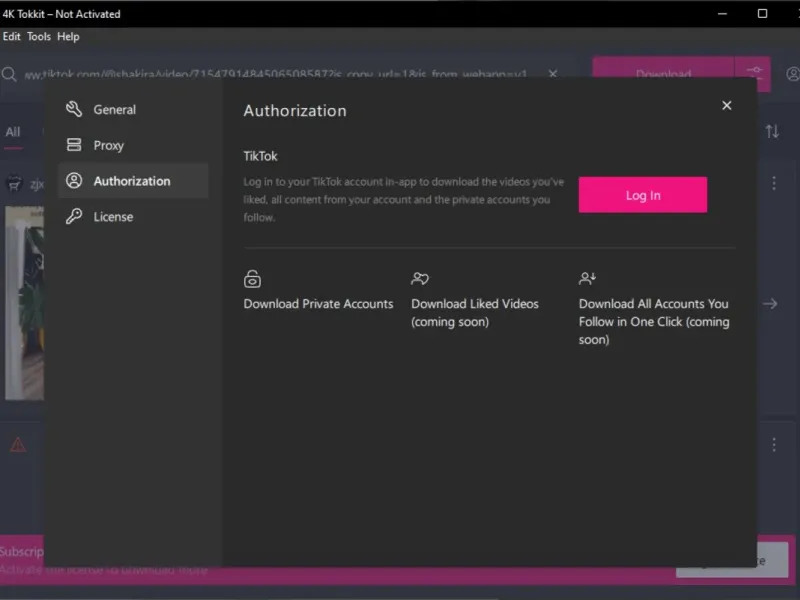Open the Proxy settings section
This screenshot has width=800, height=600.
click(x=133, y=145)
